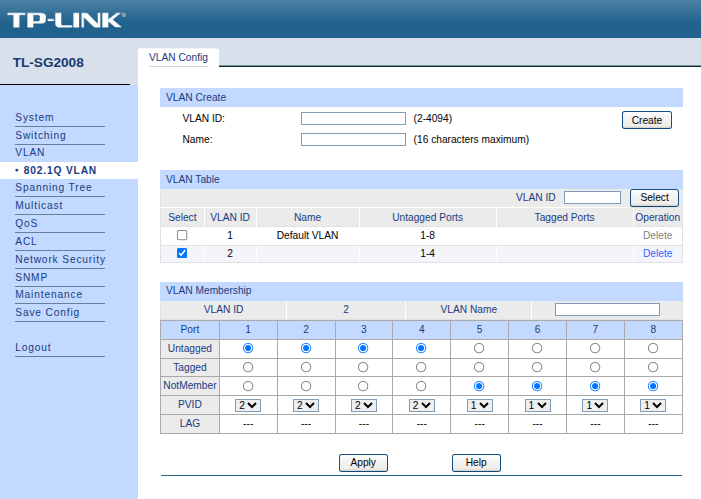Open PVID dropdown for port 2

306,405
